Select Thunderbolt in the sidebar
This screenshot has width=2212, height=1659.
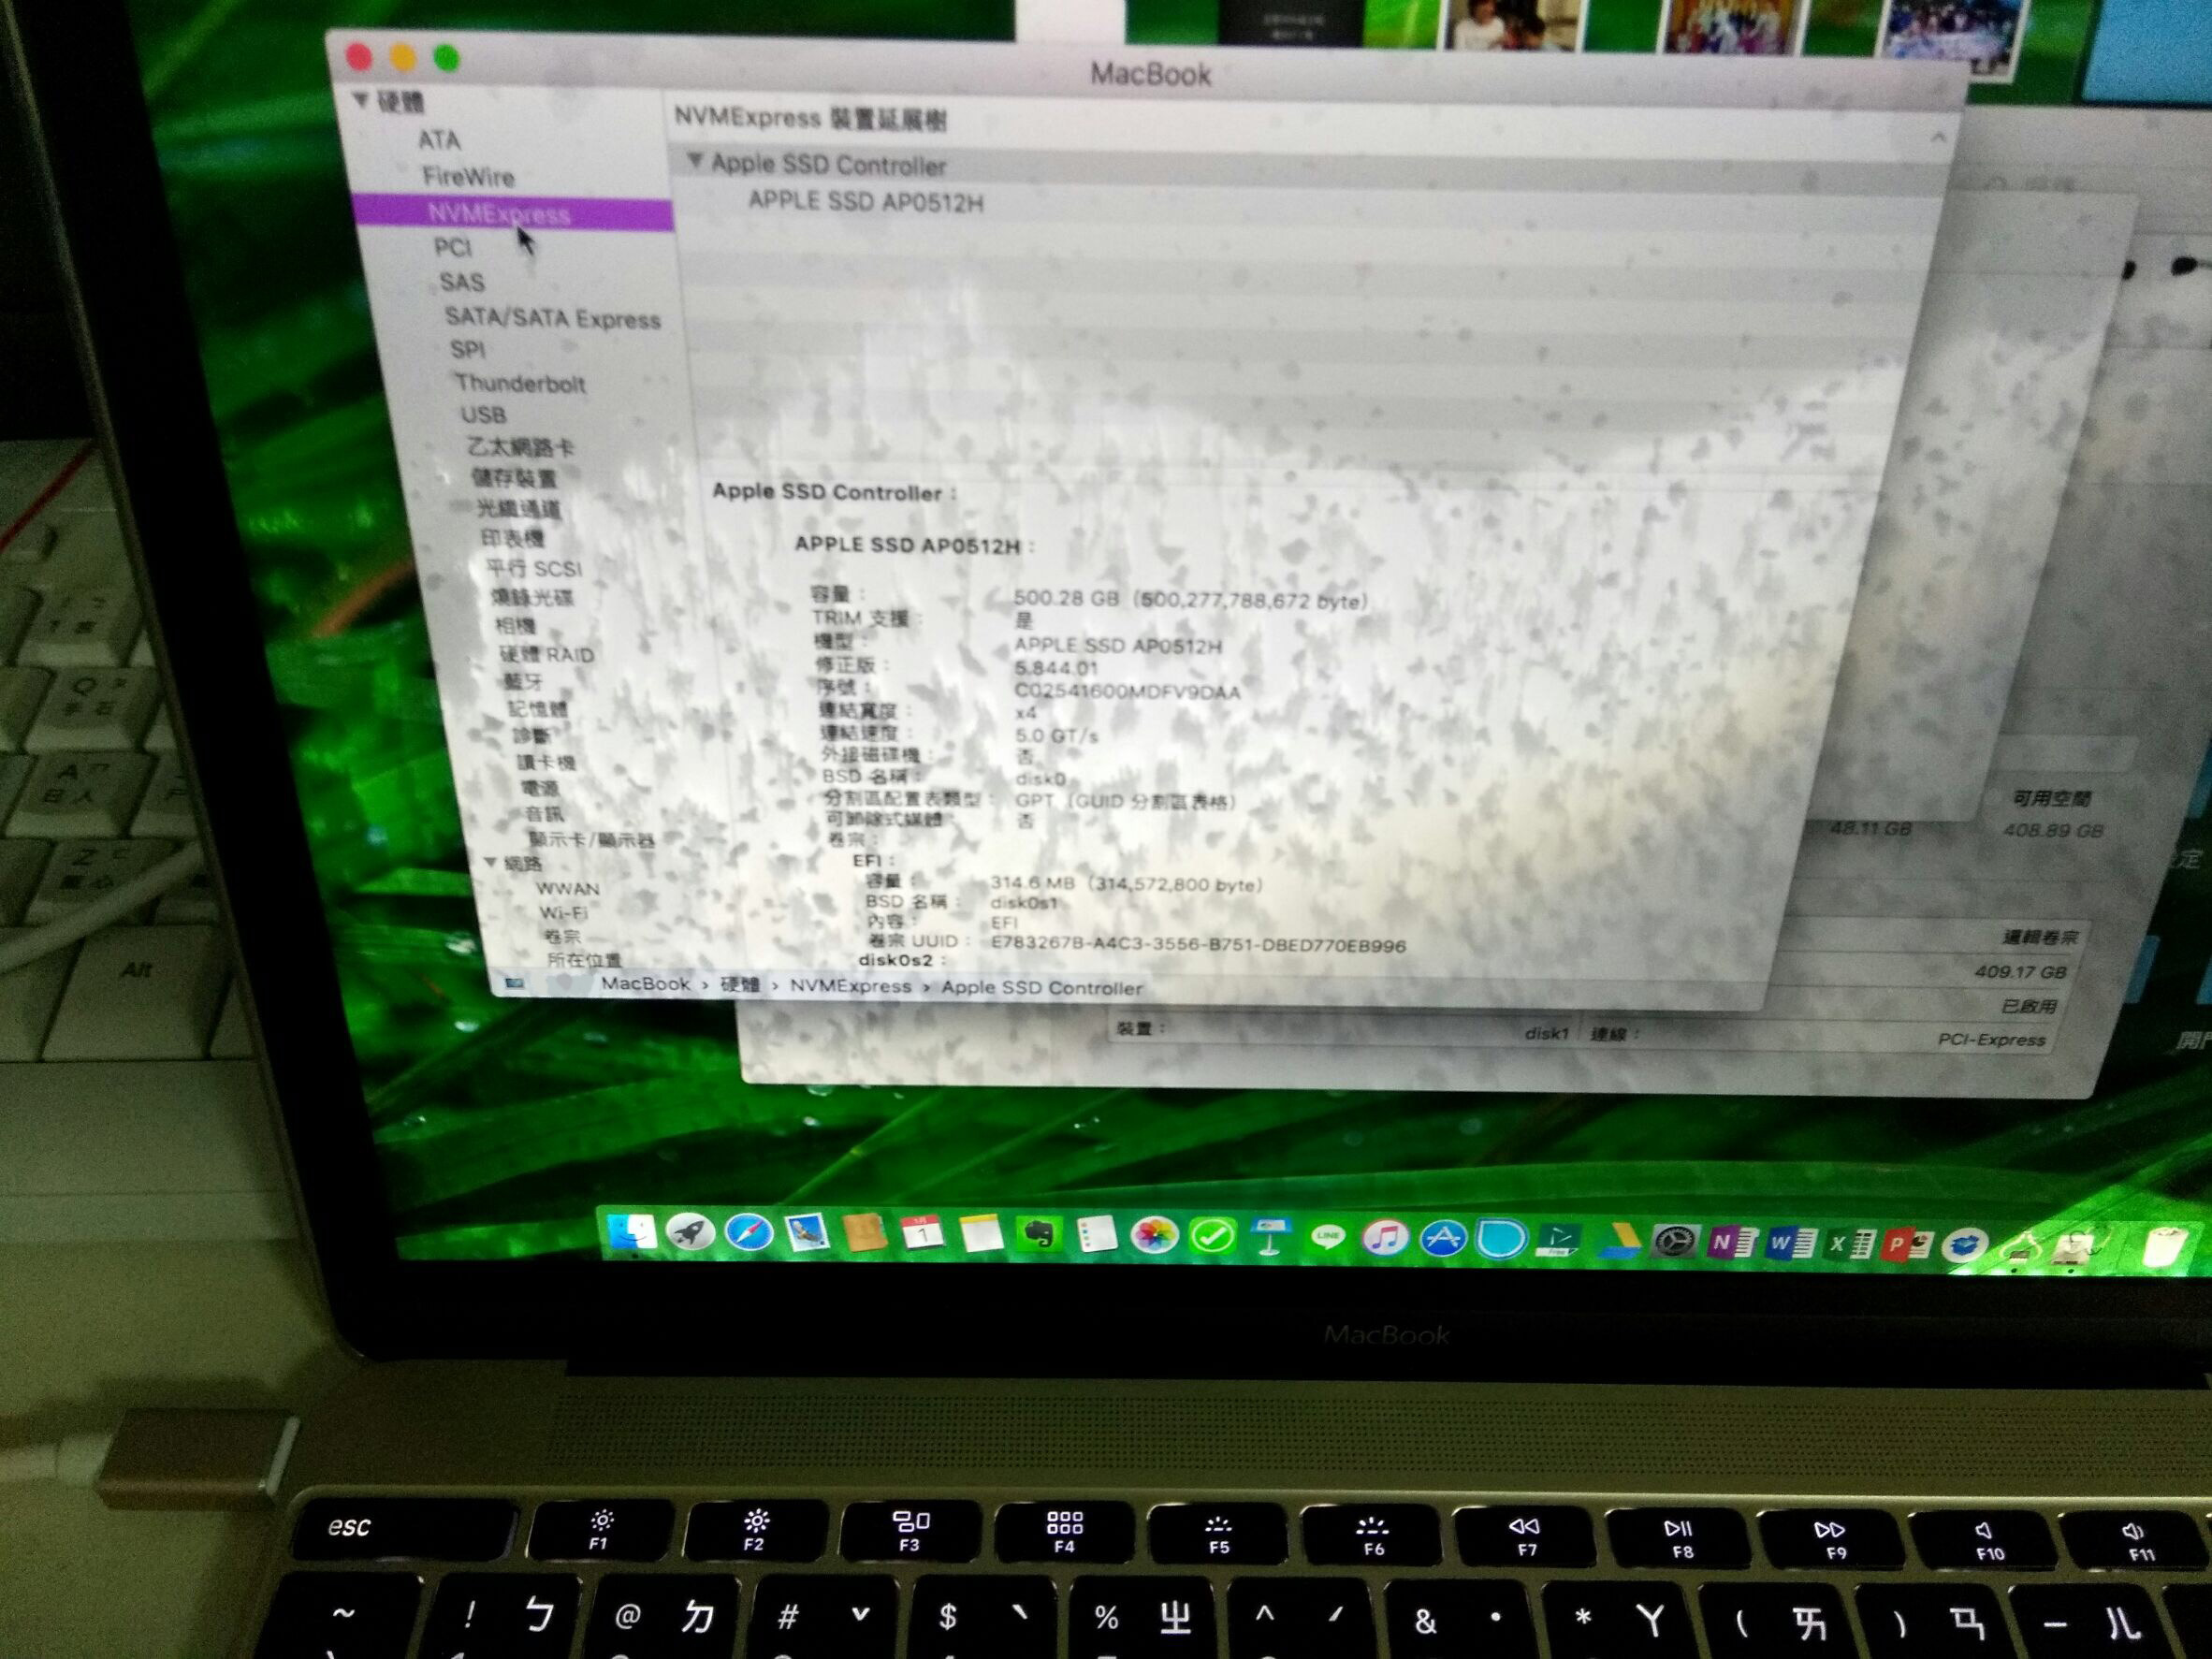[x=519, y=384]
